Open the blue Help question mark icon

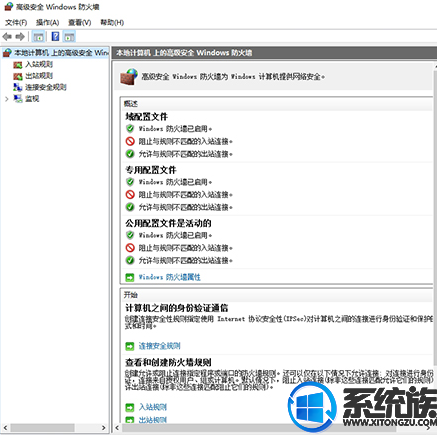coord(55,36)
